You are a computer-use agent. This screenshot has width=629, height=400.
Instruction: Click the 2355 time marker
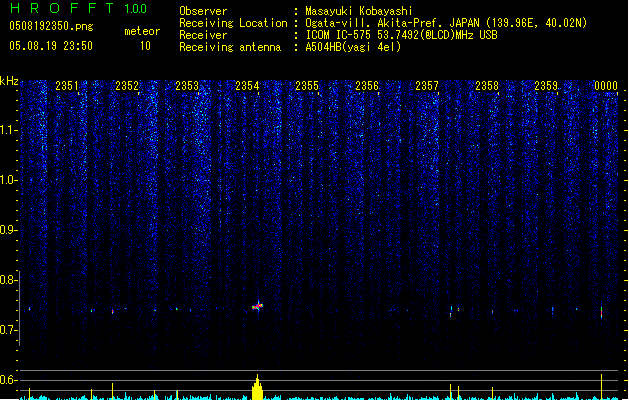tap(307, 85)
